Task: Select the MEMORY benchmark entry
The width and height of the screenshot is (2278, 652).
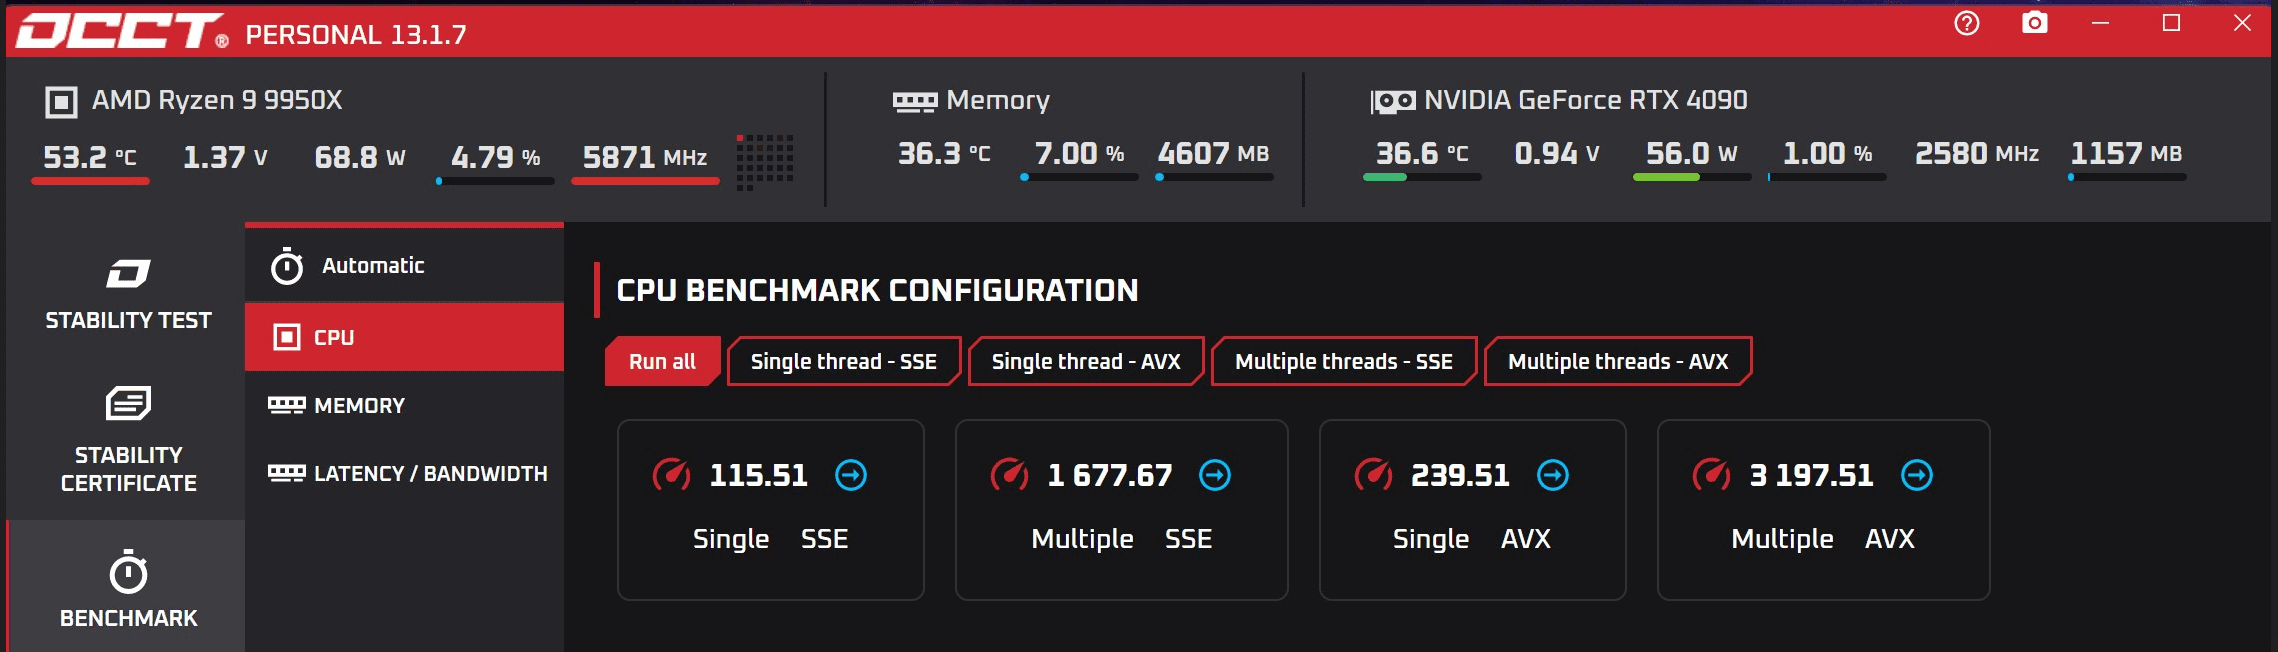Action: [404, 405]
